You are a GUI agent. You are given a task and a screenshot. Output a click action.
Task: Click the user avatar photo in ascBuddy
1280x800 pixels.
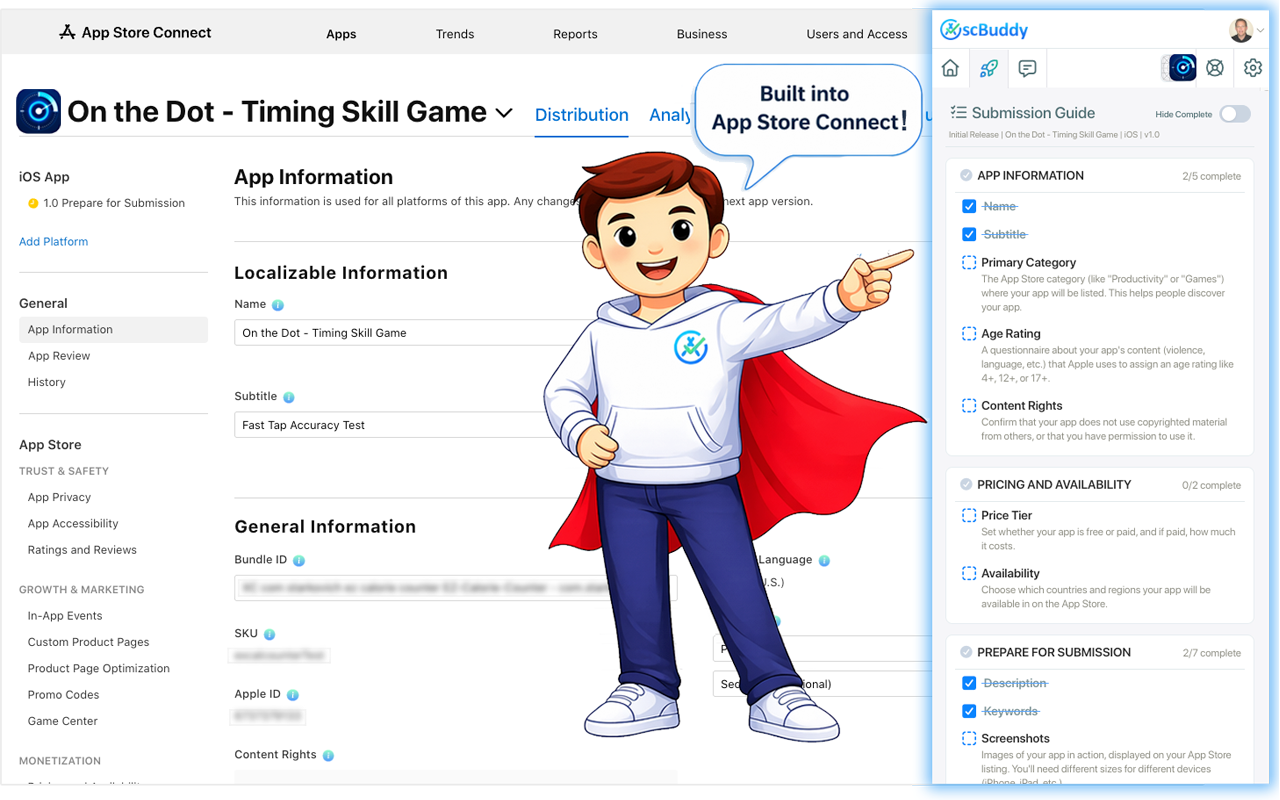click(x=1241, y=30)
